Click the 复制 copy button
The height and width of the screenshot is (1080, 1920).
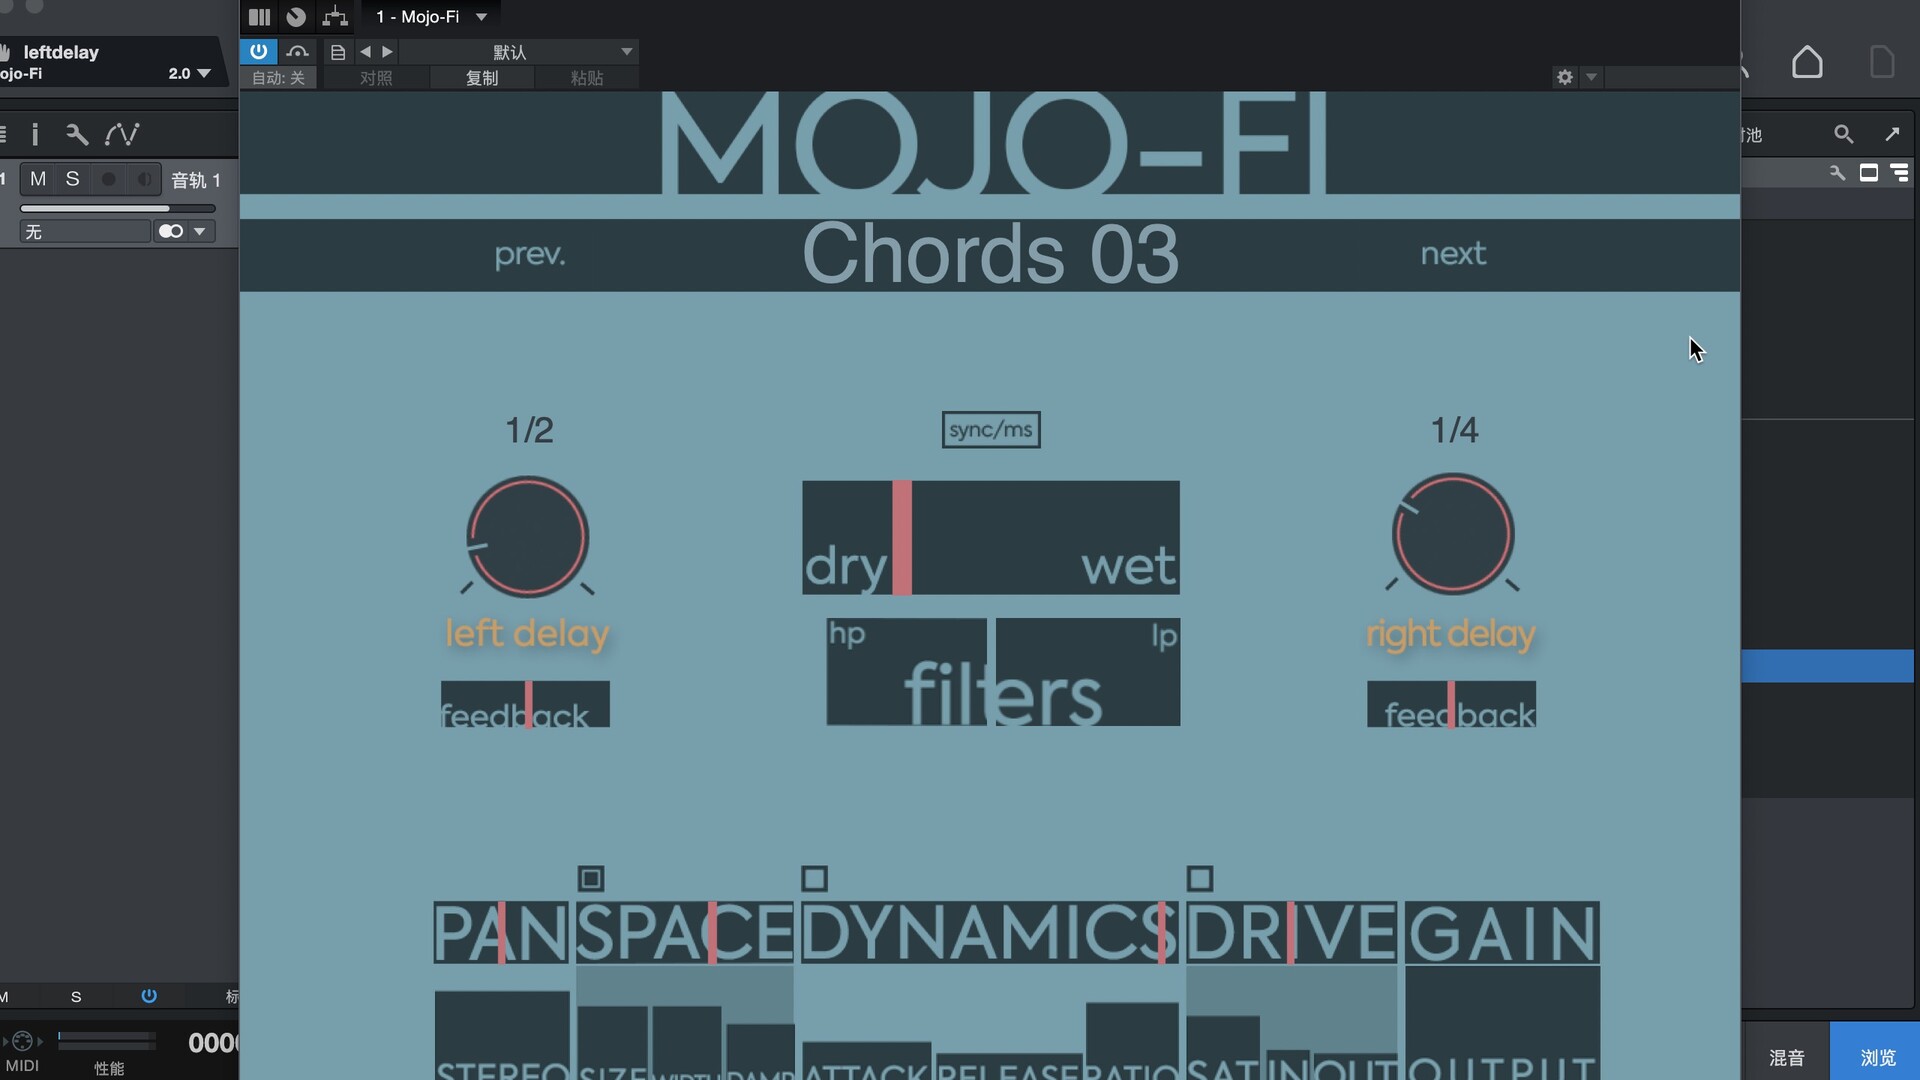click(x=482, y=78)
